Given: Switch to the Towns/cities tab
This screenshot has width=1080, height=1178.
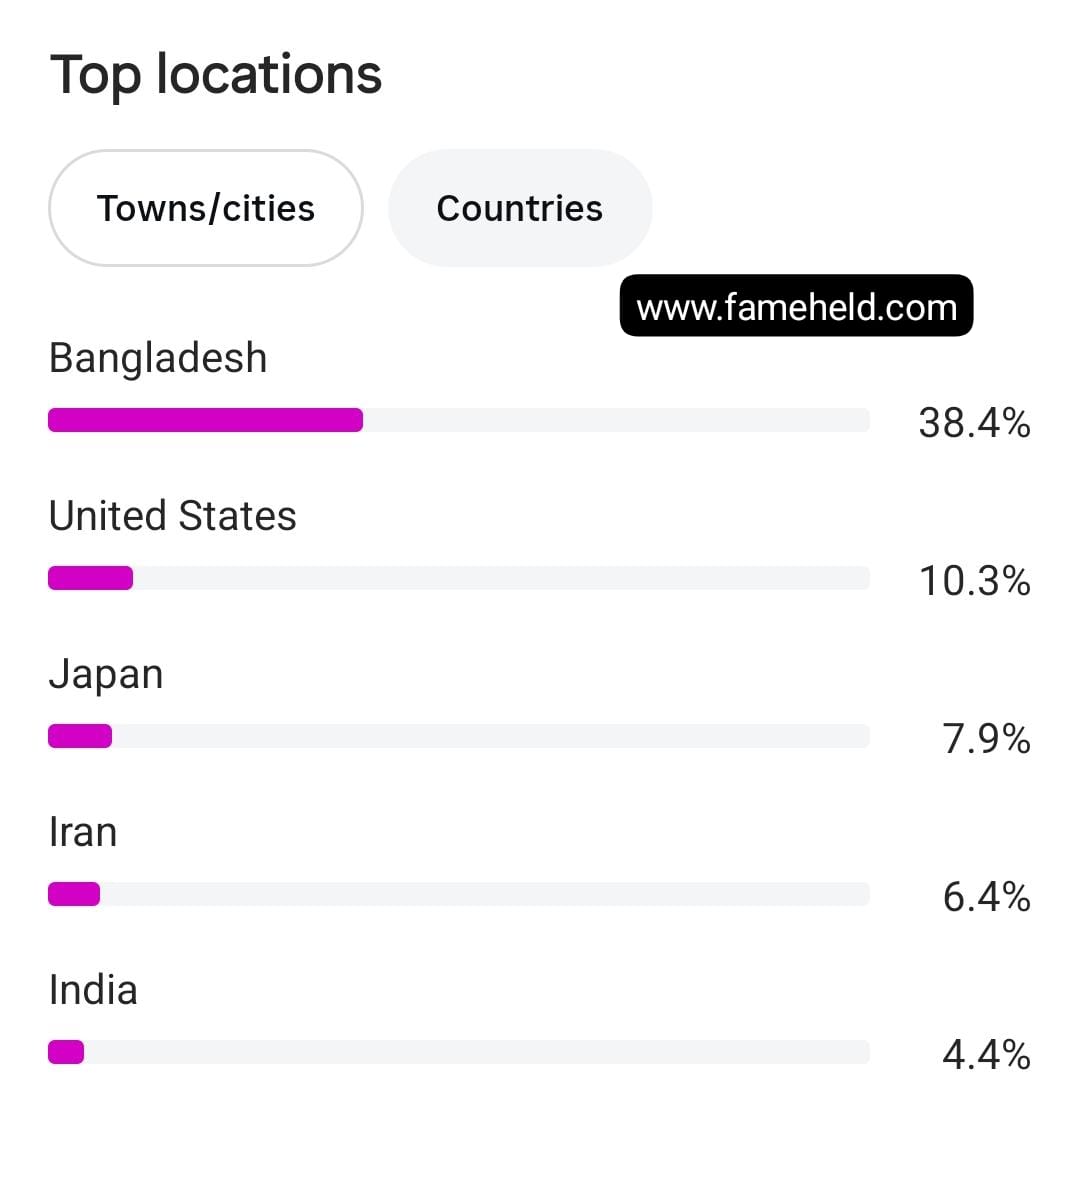Looking at the screenshot, I should [206, 208].
